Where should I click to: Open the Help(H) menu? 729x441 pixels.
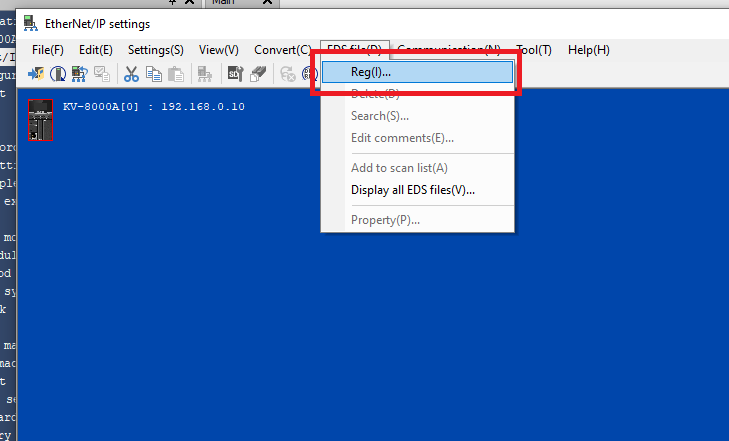coord(588,49)
